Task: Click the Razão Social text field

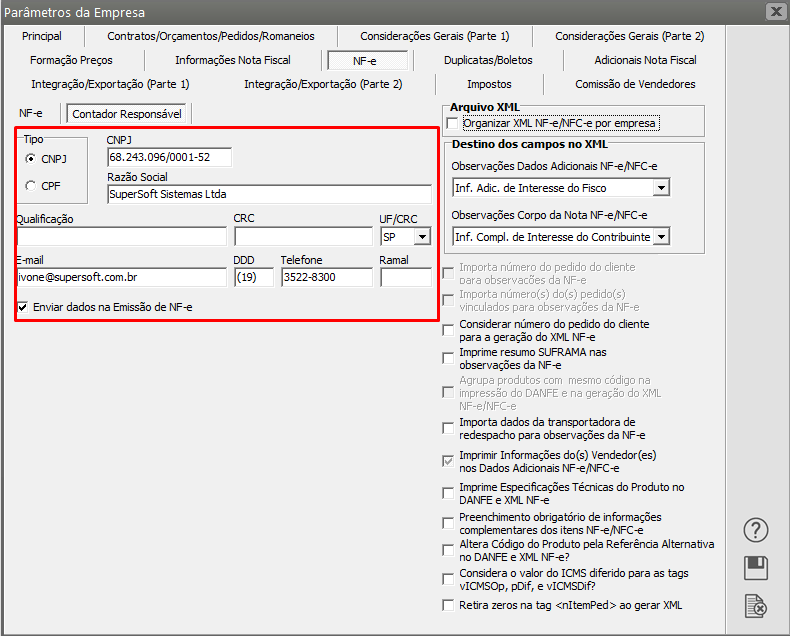Action: pyautogui.click(x=269, y=195)
